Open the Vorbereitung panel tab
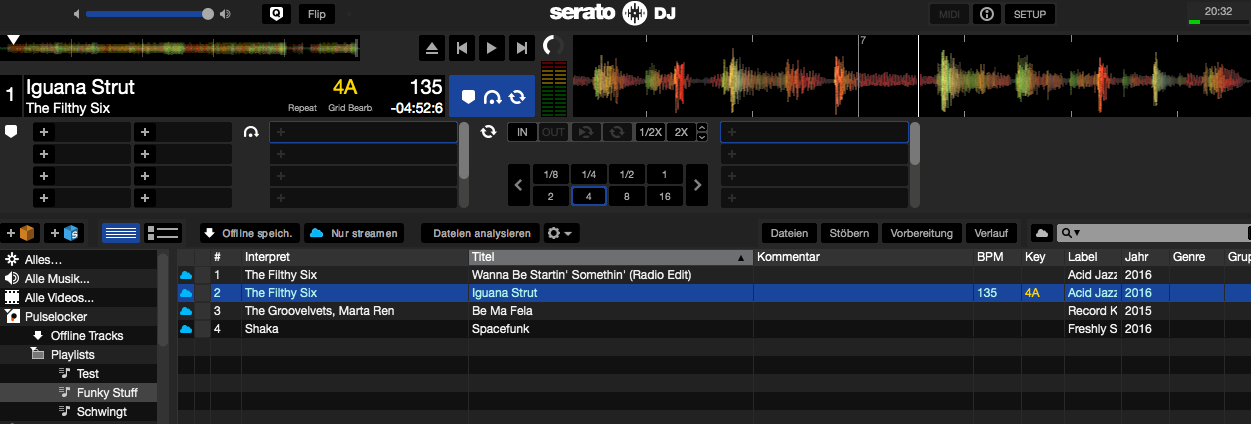 (922, 233)
